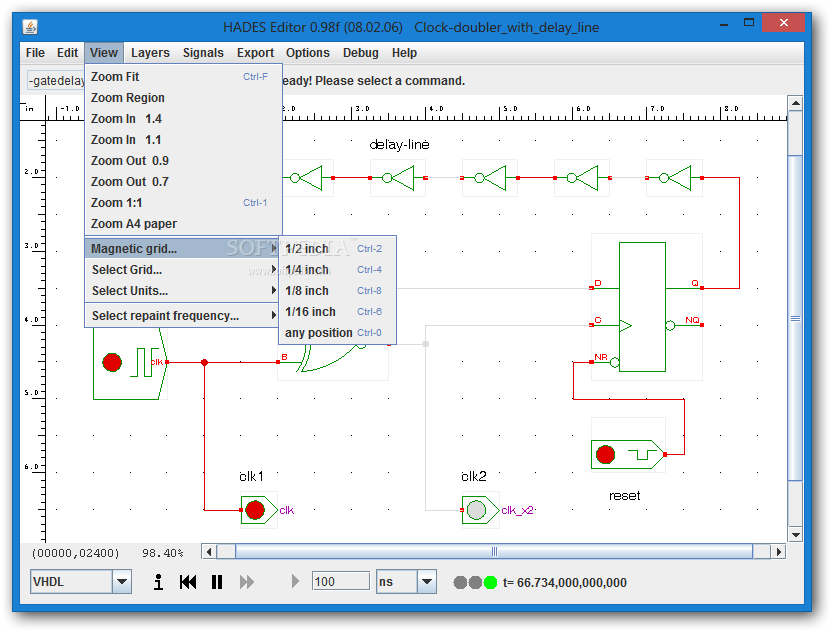Screen dimensions: 832x632
Task: Click the clk_x2 signal label
Action: 517,510
